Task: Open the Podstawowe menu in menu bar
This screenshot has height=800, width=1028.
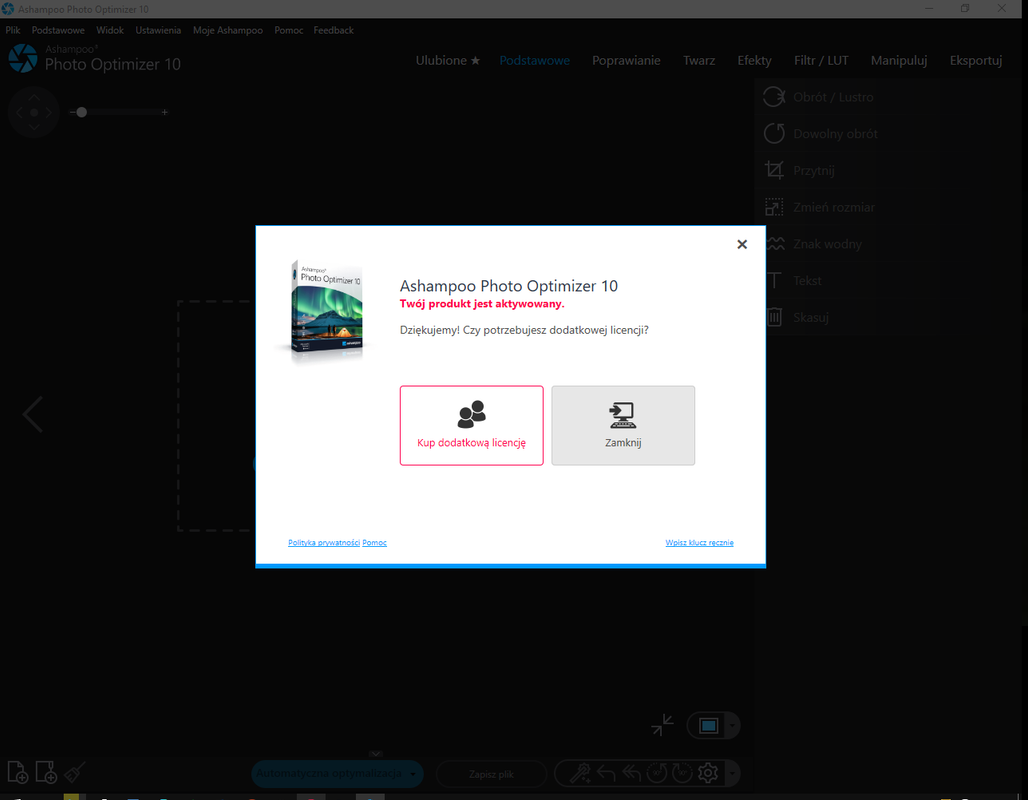Action: pyautogui.click(x=58, y=30)
